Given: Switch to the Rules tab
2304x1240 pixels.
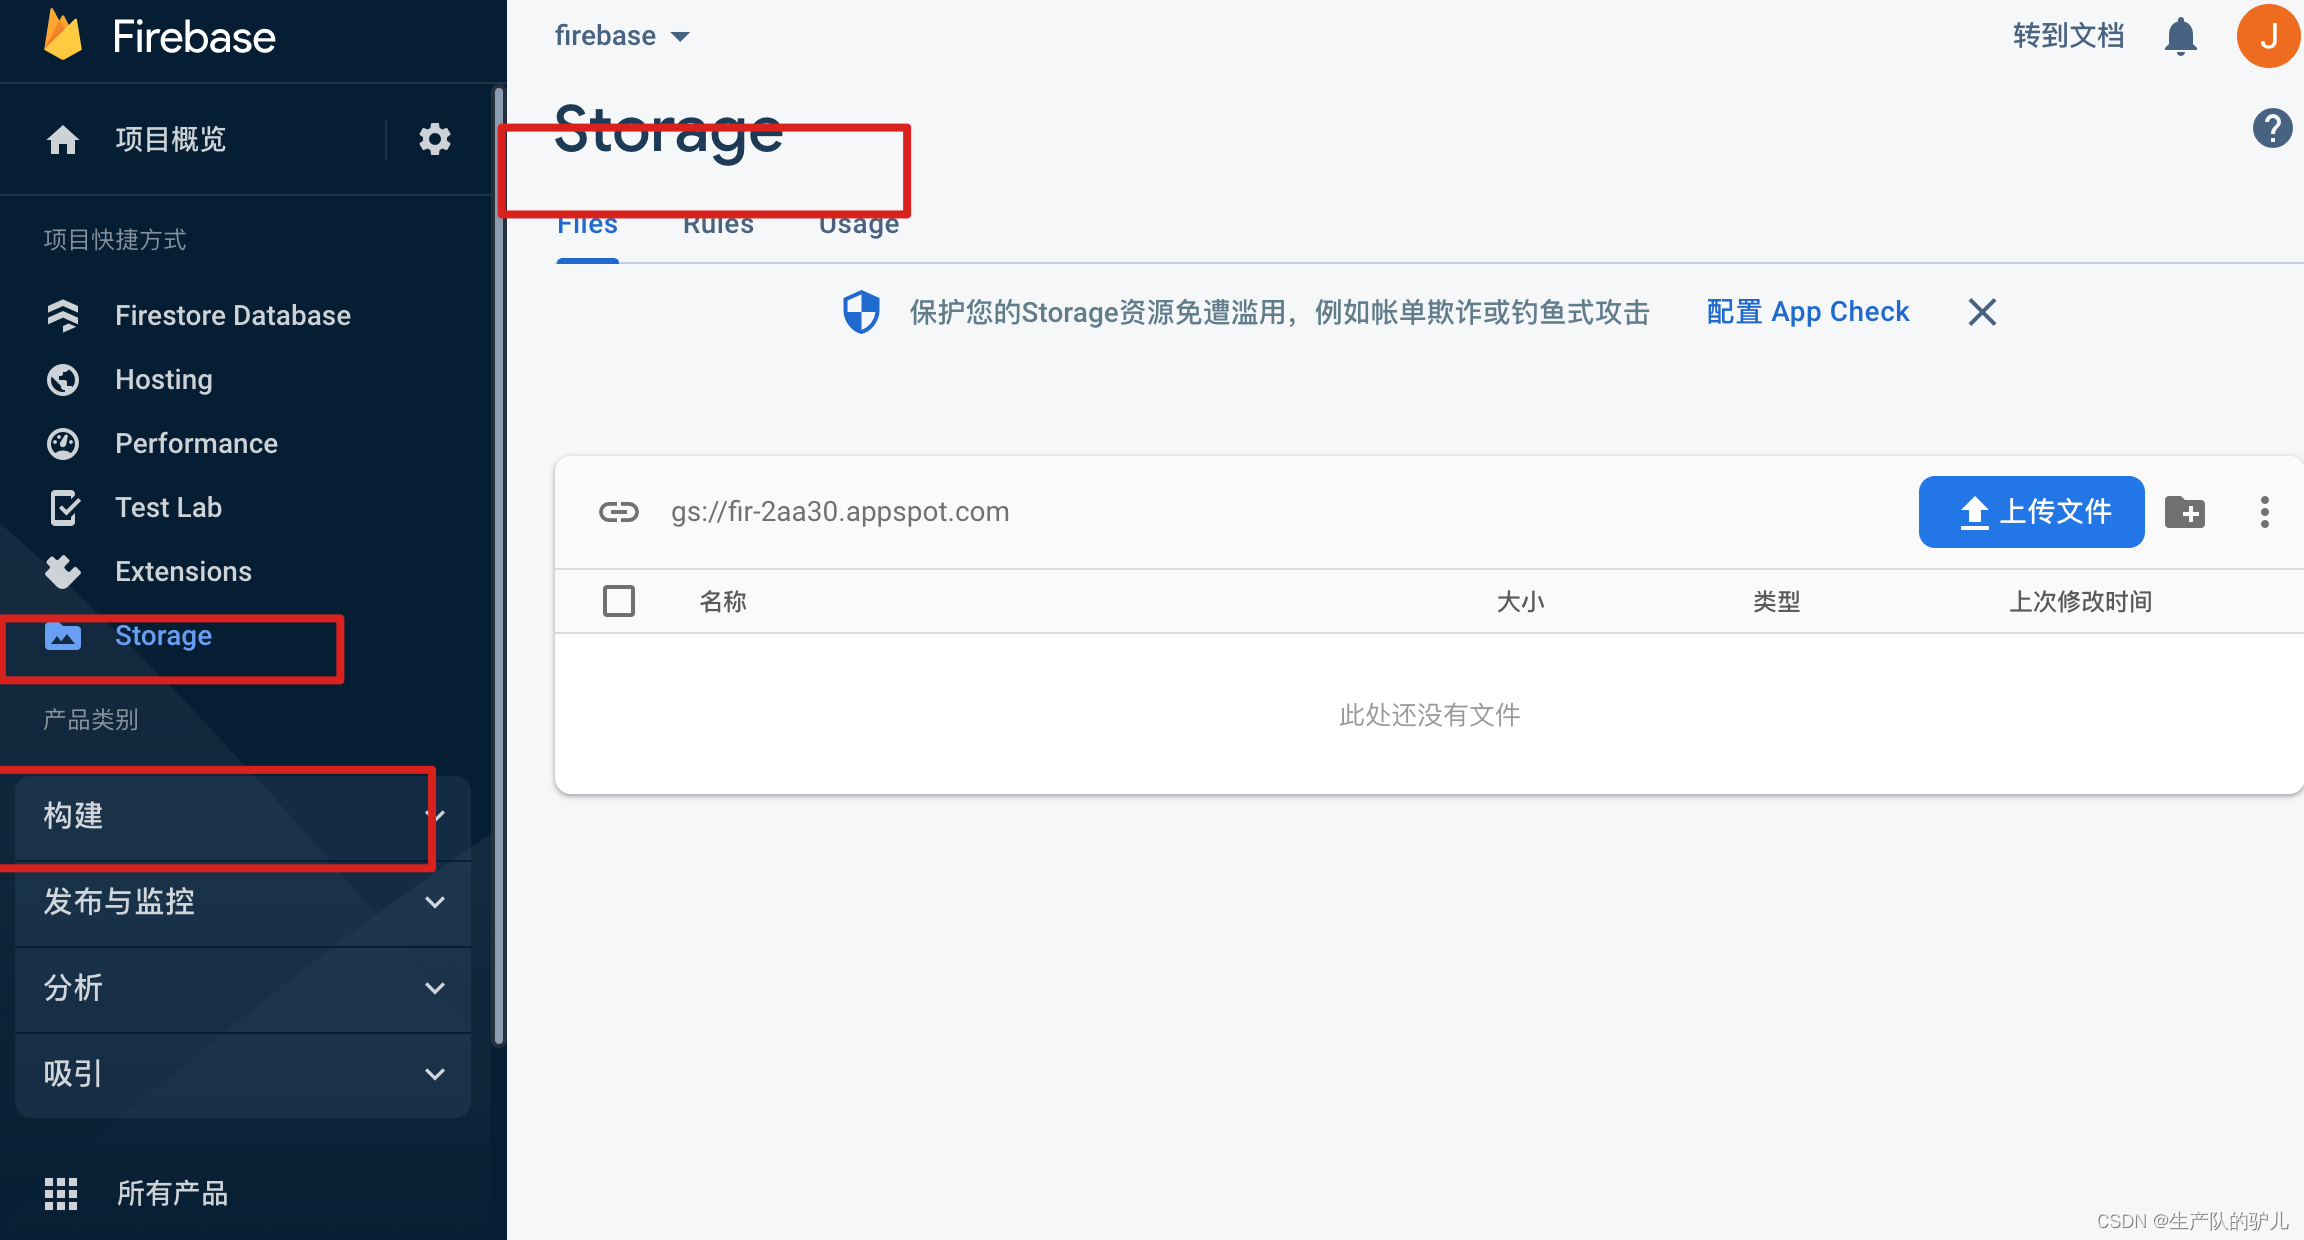Looking at the screenshot, I should [717, 224].
